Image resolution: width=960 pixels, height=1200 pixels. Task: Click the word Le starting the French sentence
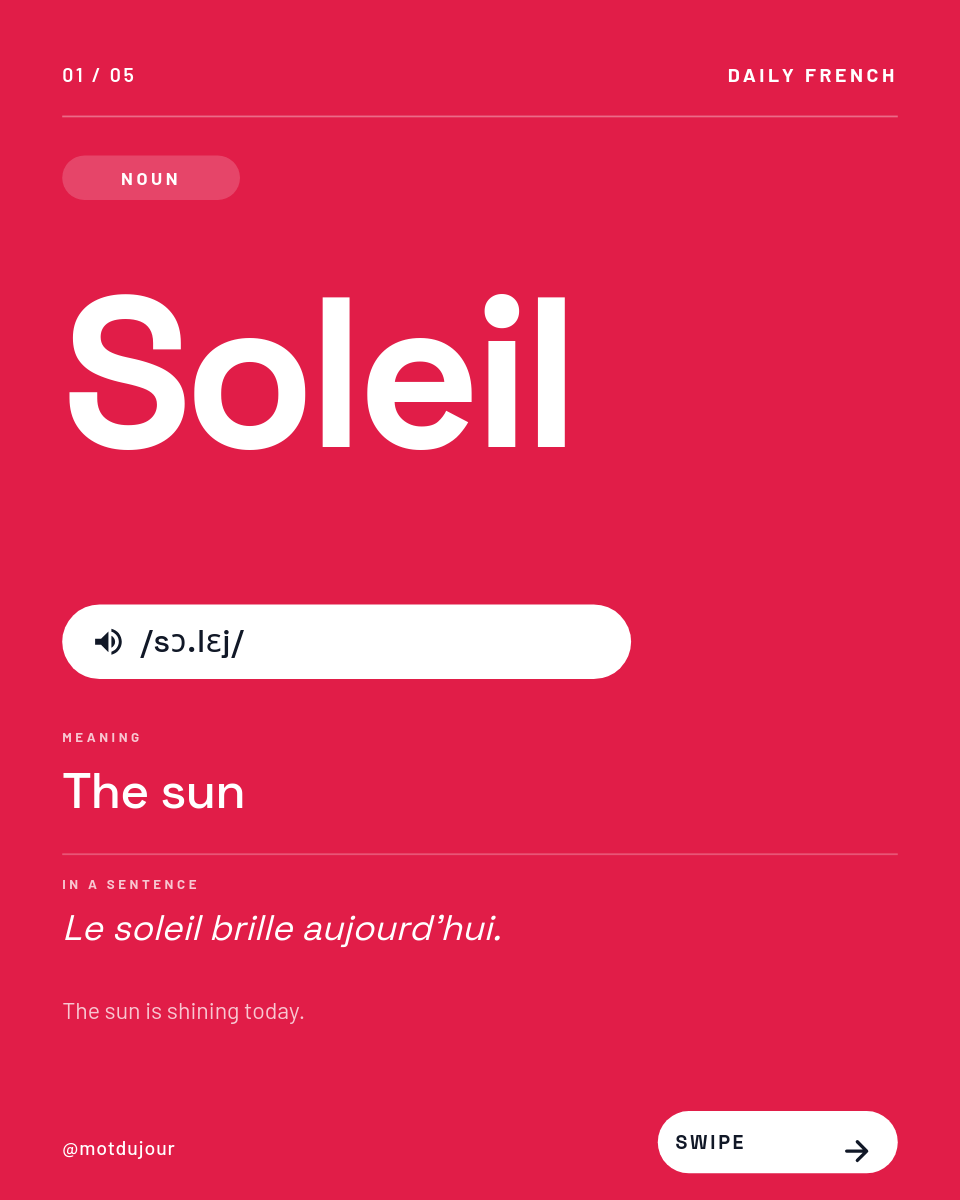(x=83, y=929)
